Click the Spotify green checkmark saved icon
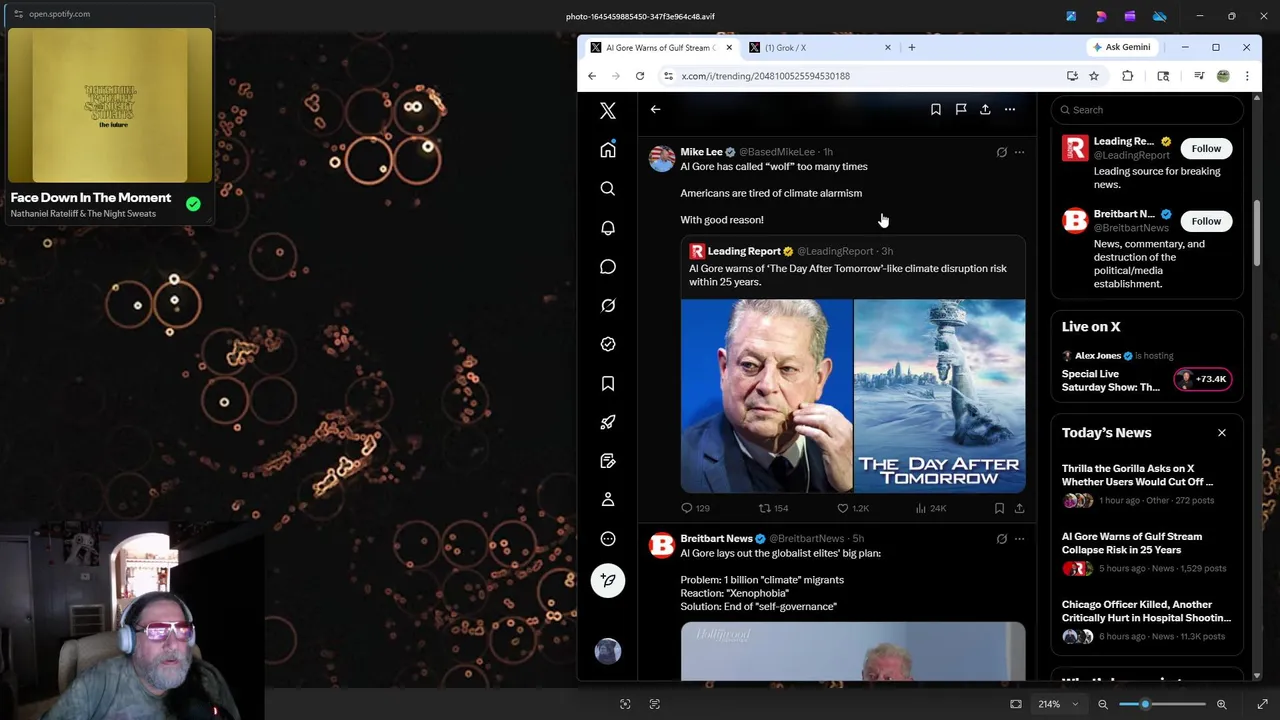 tap(193, 204)
